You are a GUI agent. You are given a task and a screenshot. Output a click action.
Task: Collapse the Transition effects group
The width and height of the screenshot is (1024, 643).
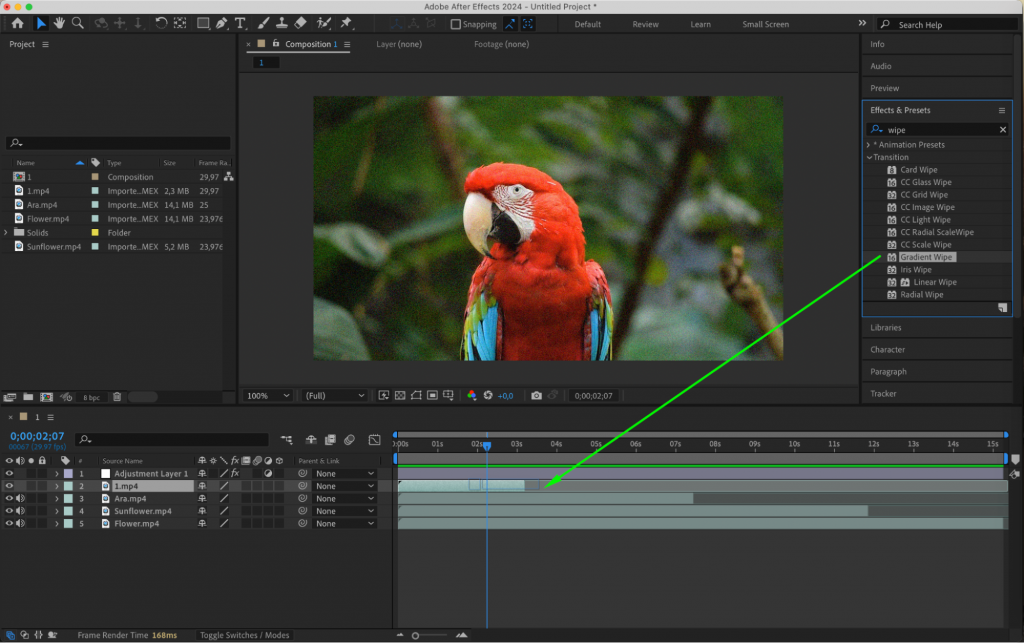869,157
